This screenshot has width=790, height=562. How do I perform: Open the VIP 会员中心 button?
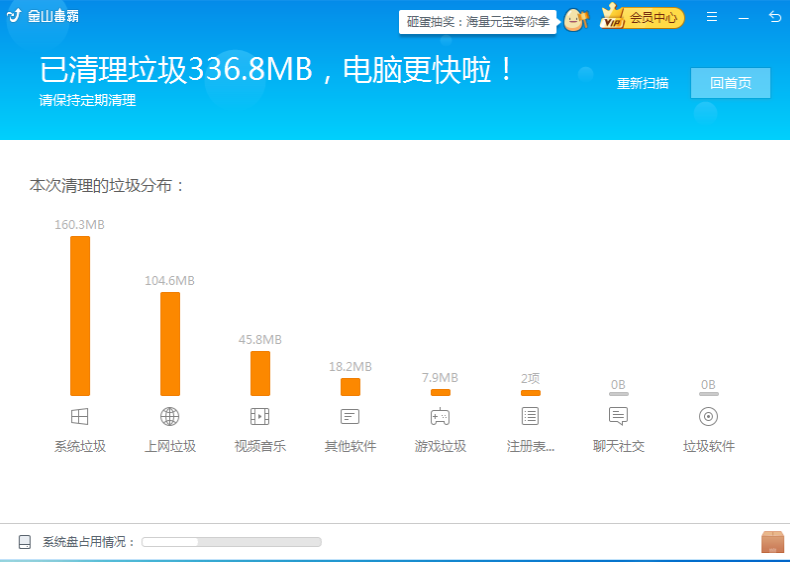[642, 17]
